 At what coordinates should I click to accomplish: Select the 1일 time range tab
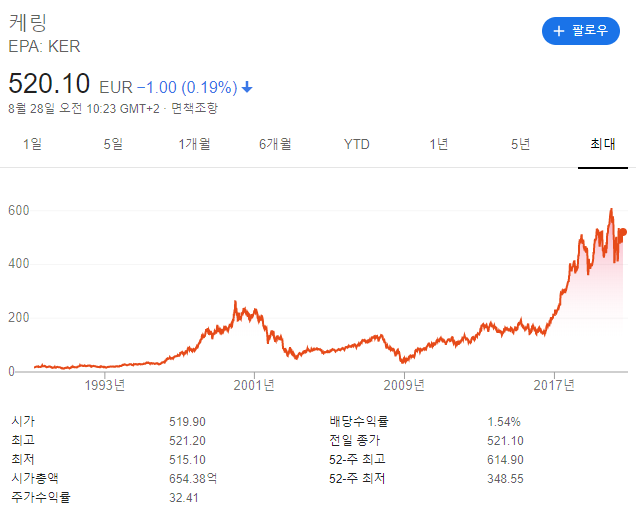32,144
